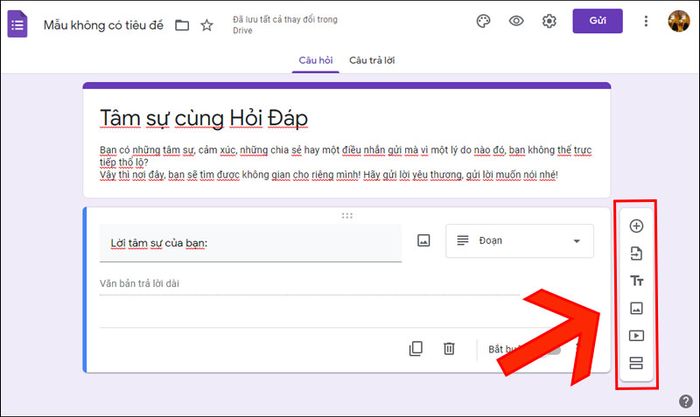The width and height of the screenshot is (700, 417).
Task: Preview the form with eye icon
Action: tap(517, 21)
